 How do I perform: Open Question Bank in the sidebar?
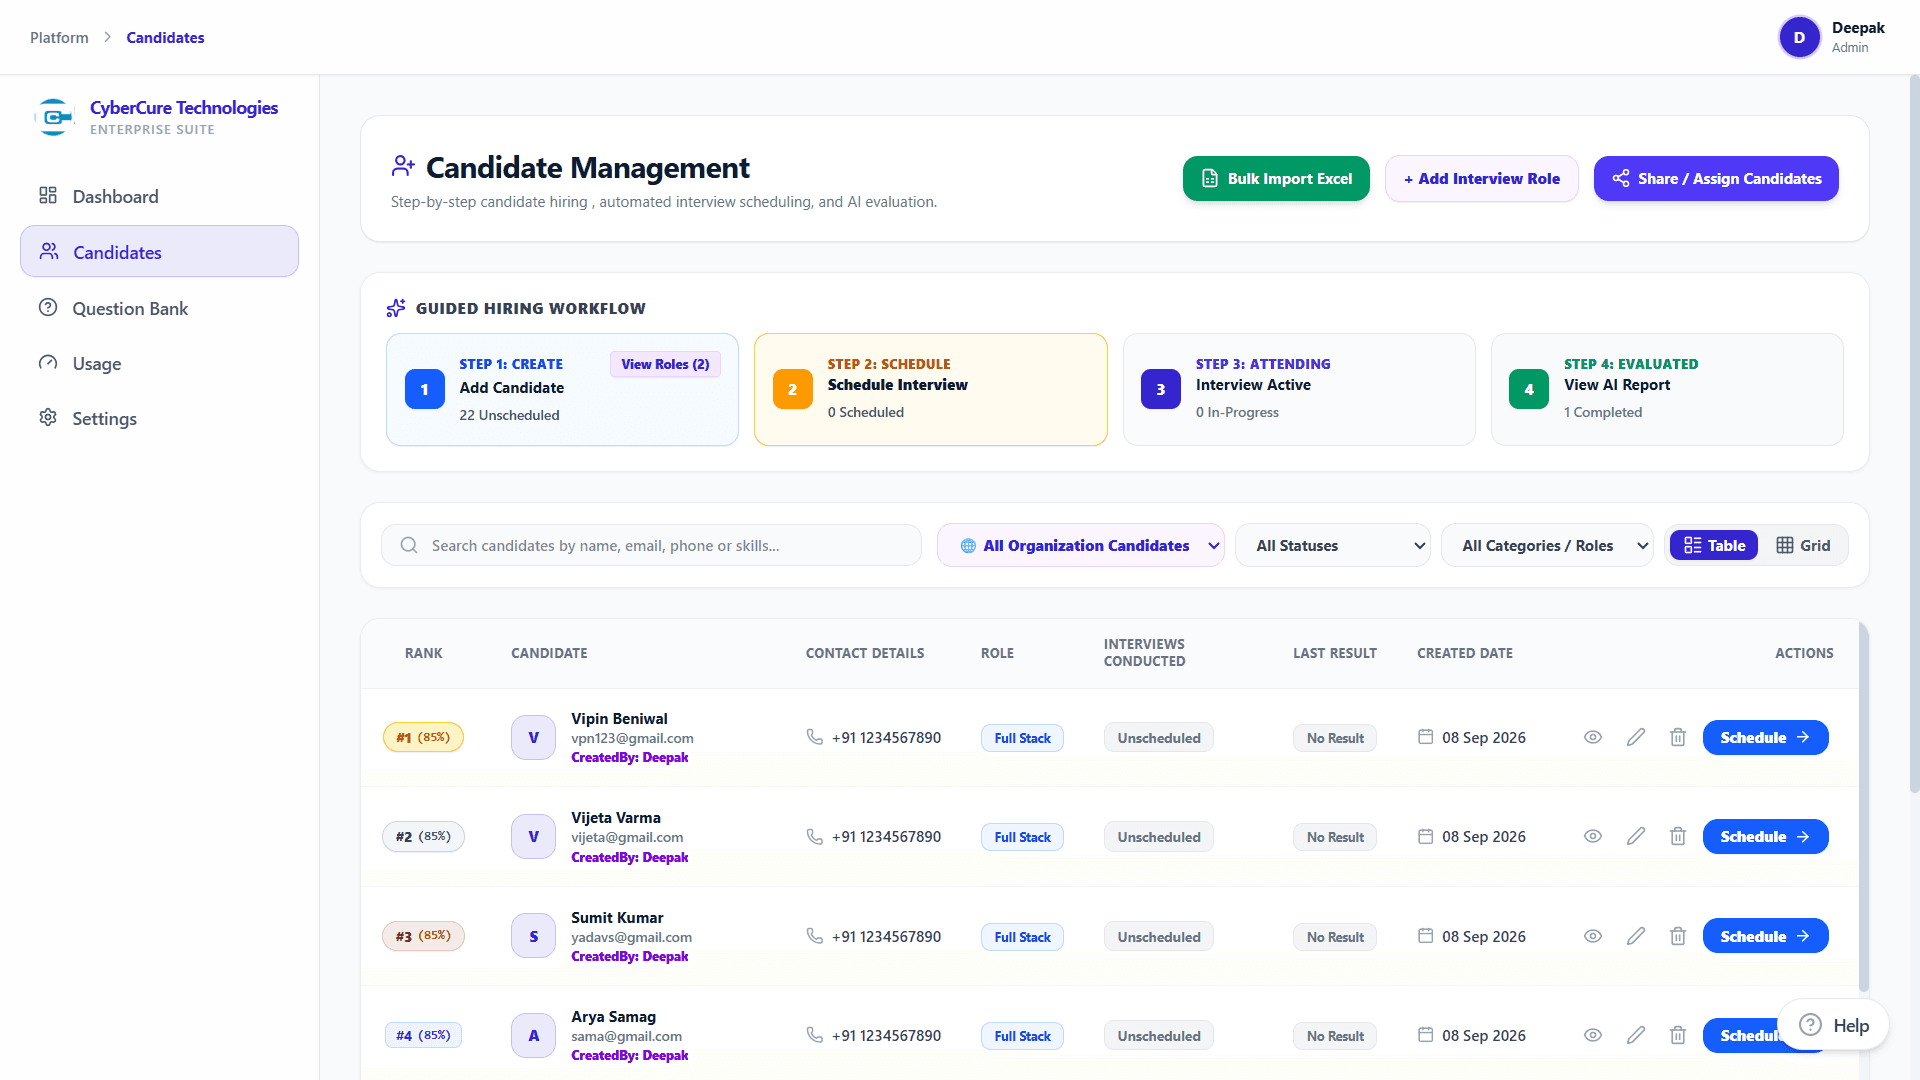coord(159,308)
